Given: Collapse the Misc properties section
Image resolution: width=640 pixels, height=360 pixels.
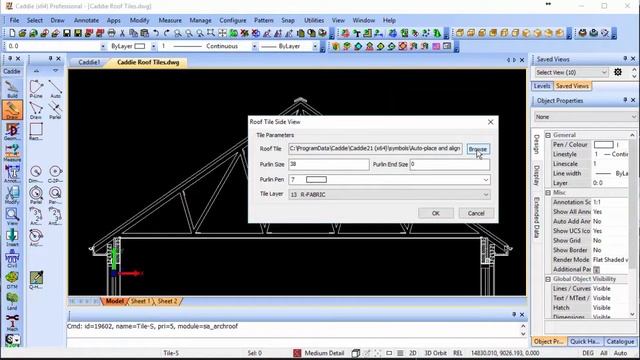Looking at the screenshot, I should [548, 192].
